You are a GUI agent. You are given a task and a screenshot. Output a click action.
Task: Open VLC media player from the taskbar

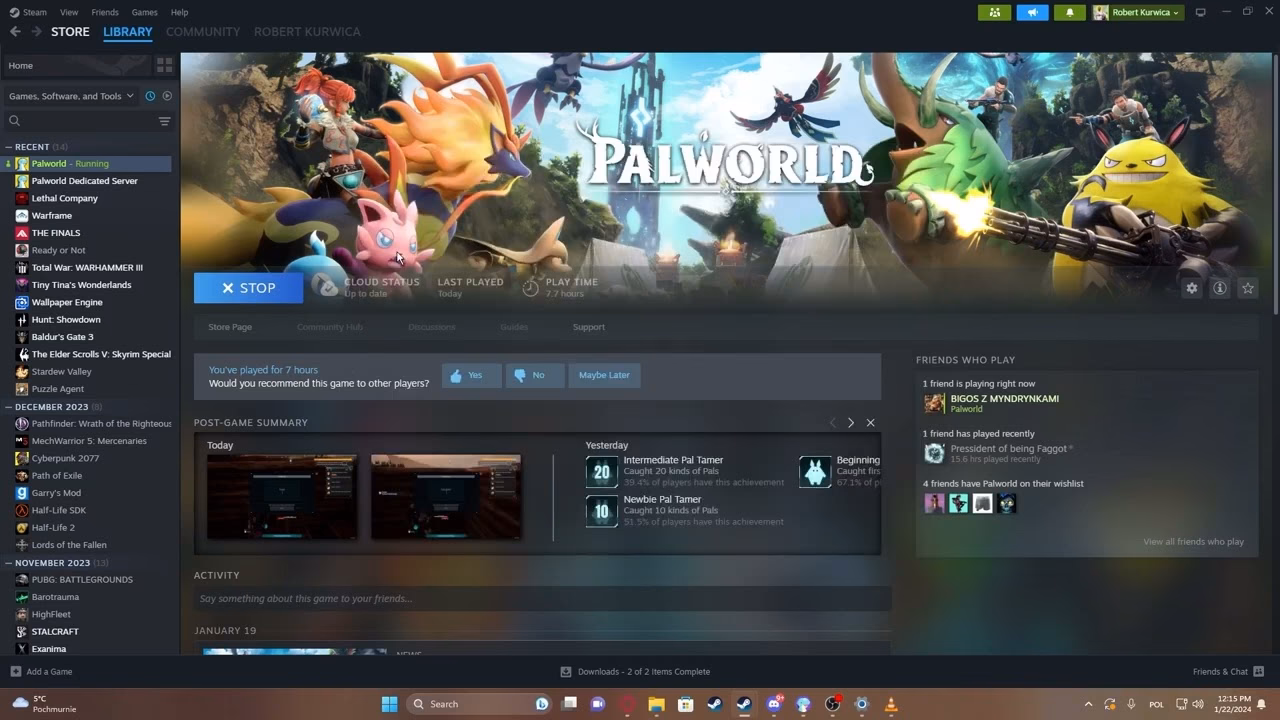(890, 704)
